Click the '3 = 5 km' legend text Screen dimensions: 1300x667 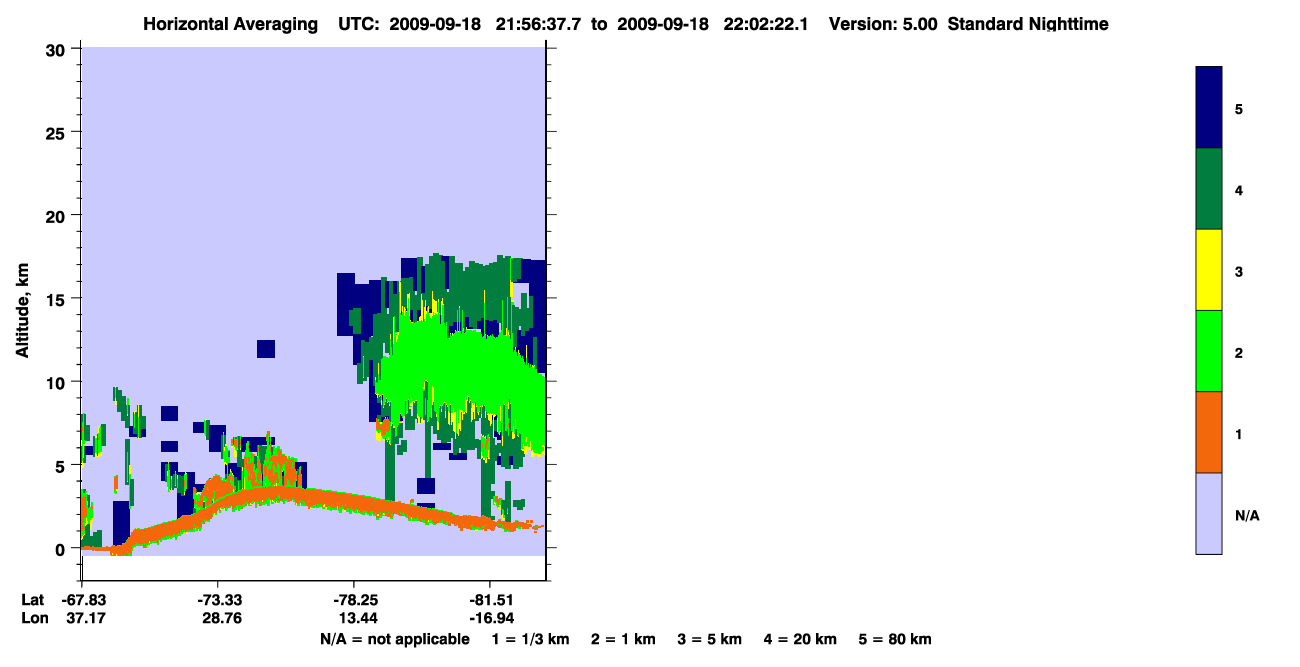[709, 639]
